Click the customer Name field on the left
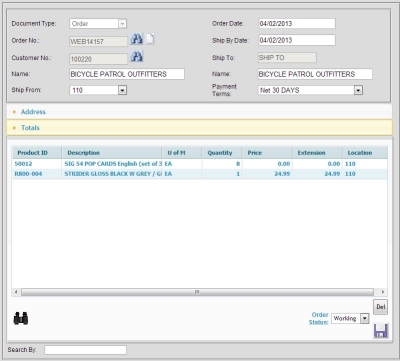 pyautogui.click(x=127, y=74)
